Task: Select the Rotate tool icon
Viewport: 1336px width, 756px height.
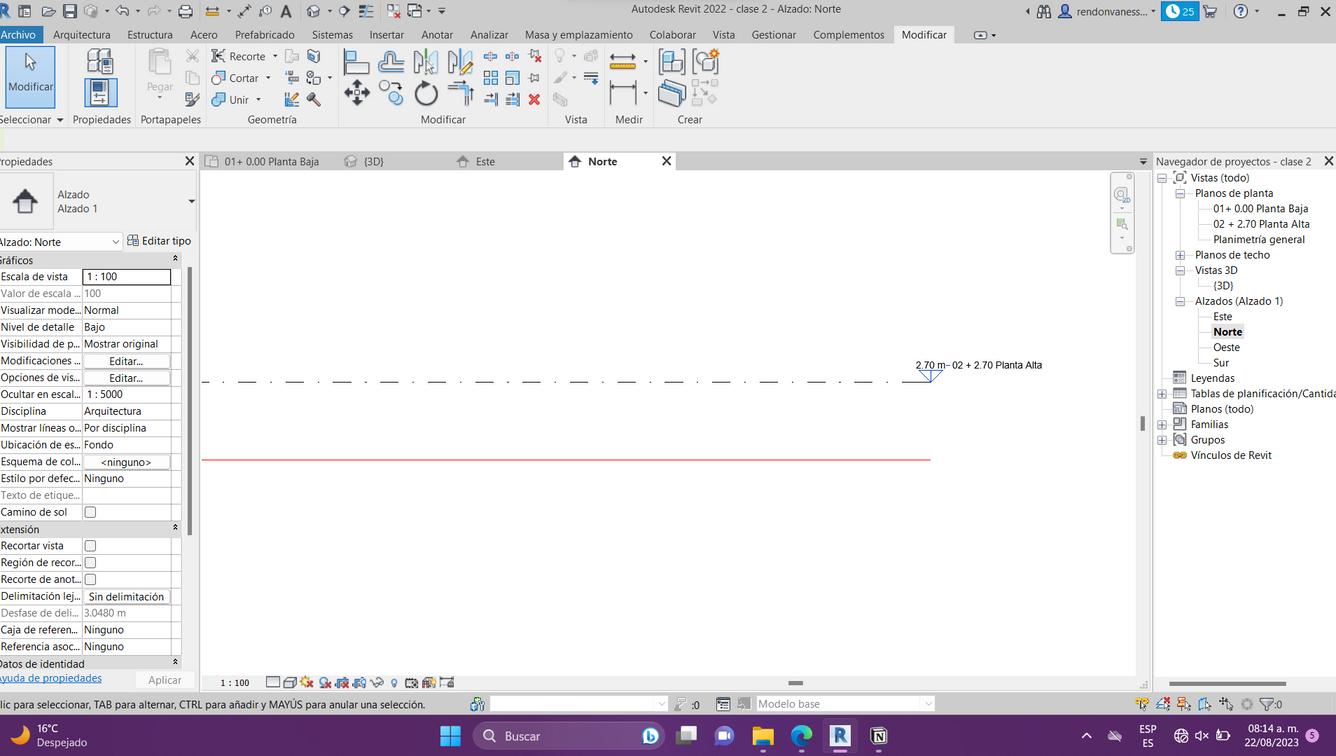Action: pyautogui.click(x=426, y=94)
